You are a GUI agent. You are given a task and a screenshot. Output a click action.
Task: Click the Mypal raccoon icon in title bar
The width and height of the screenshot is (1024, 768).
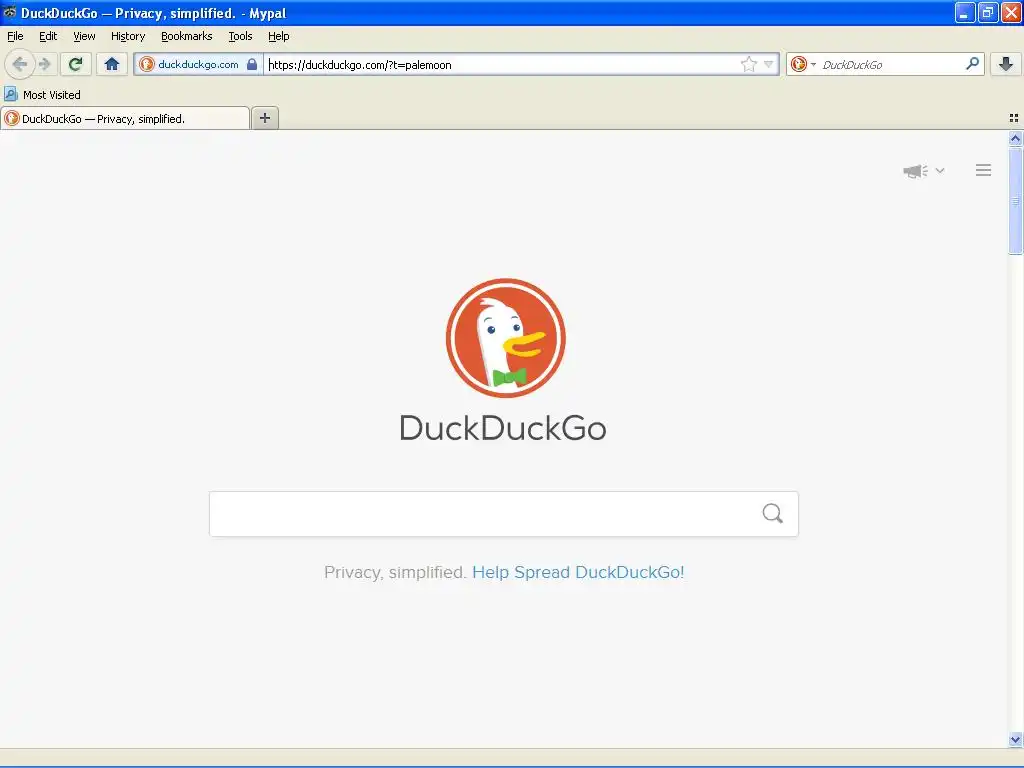pyautogui.click(x=10, y=12)
